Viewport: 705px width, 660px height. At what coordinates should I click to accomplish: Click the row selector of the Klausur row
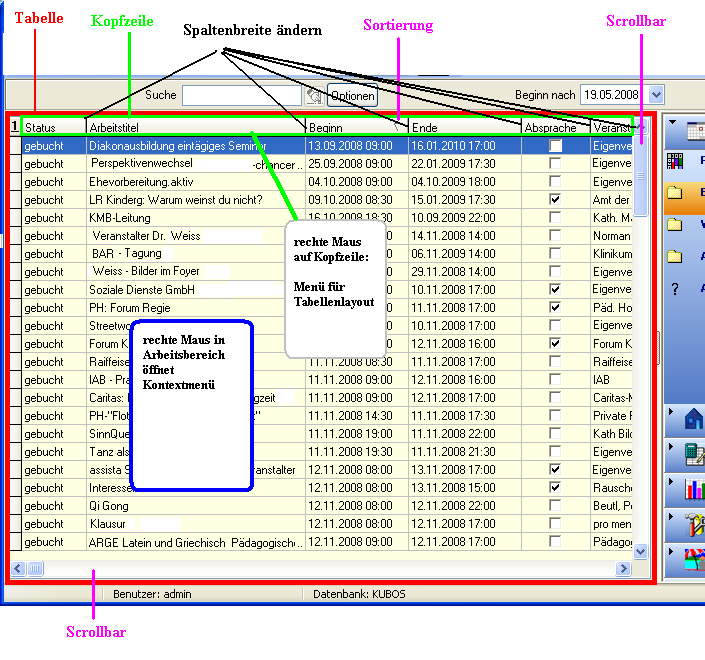(16, 524)
